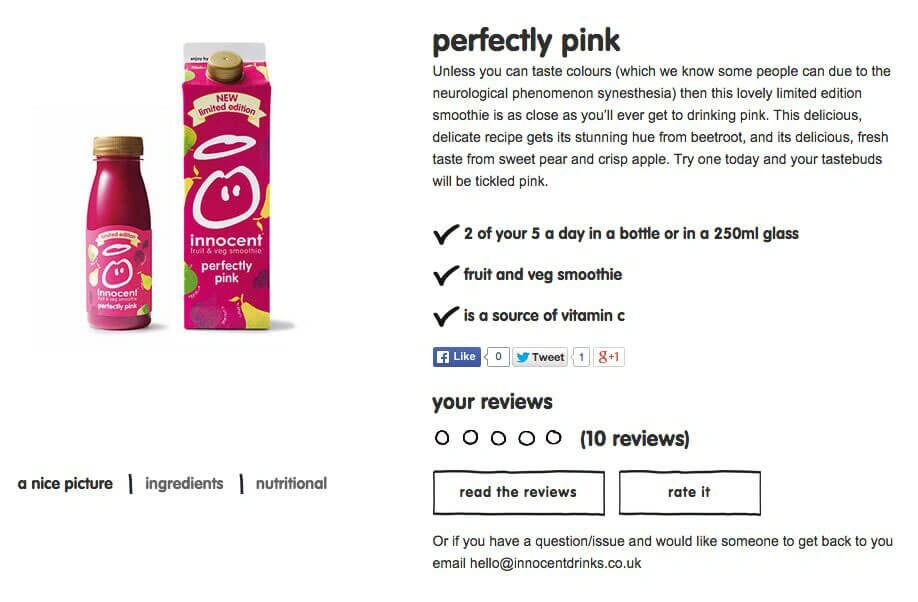Switch to the "a nice picture" tab
This screenshot has height=602, width=918.
click(65, 484)
